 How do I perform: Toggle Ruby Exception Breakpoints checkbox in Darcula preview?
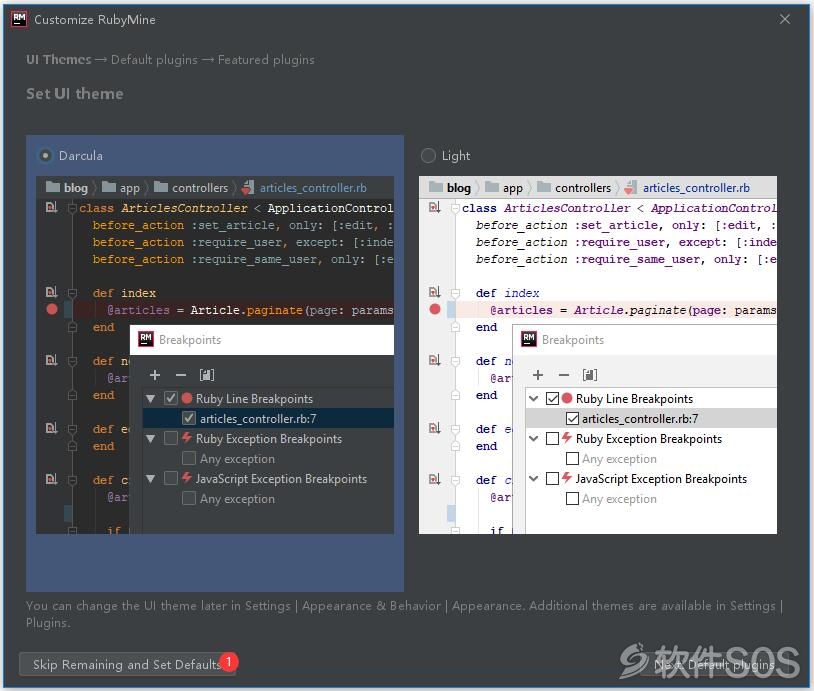tap(171, 438)
